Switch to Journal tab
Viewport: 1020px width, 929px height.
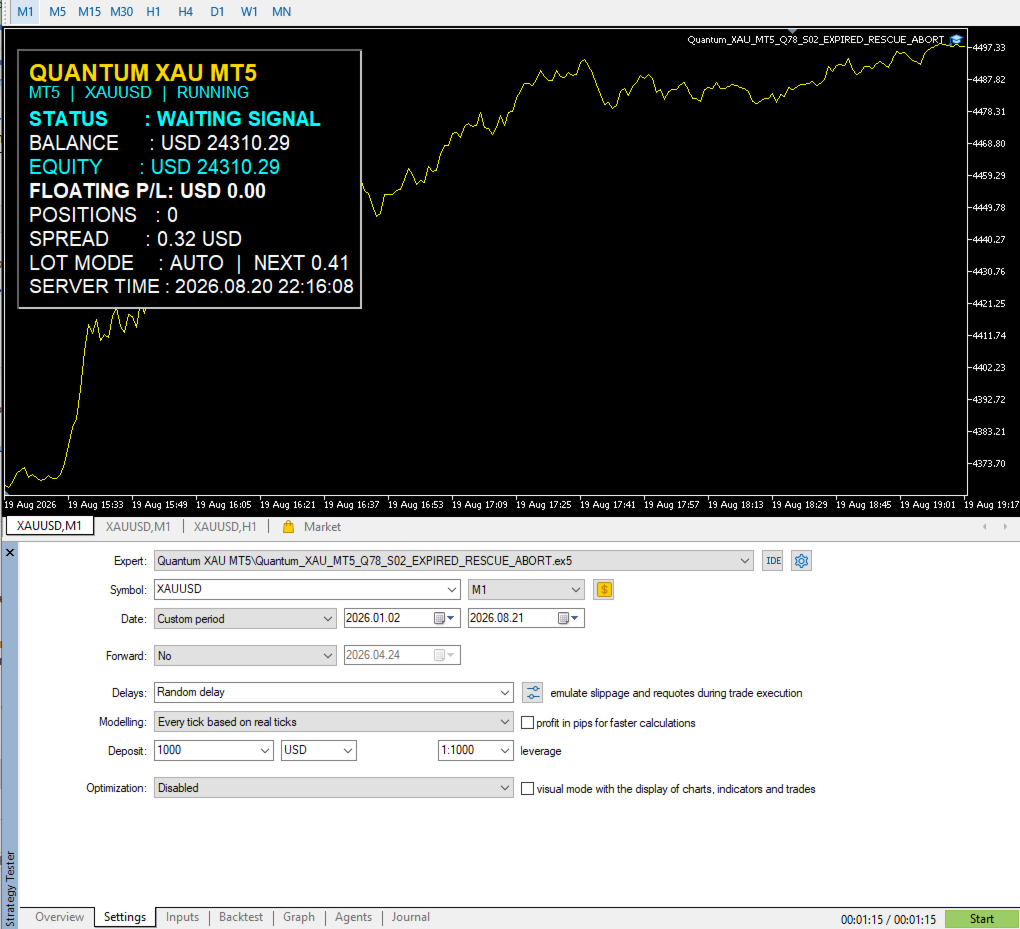410,917
